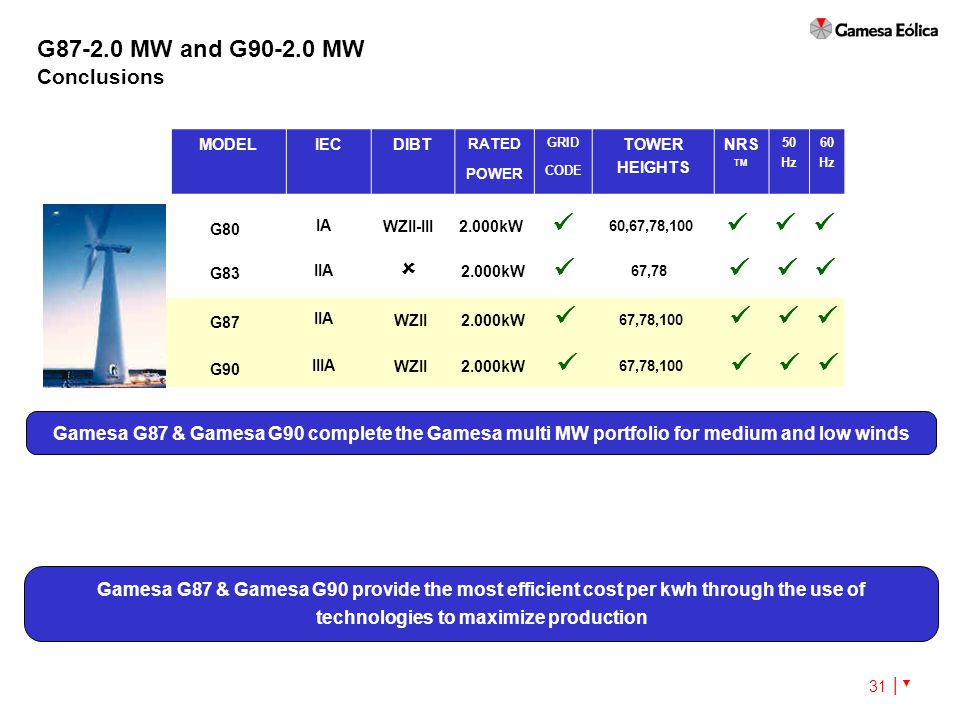Select the G80 model name

pyautogui.click(x=225, y=229)
